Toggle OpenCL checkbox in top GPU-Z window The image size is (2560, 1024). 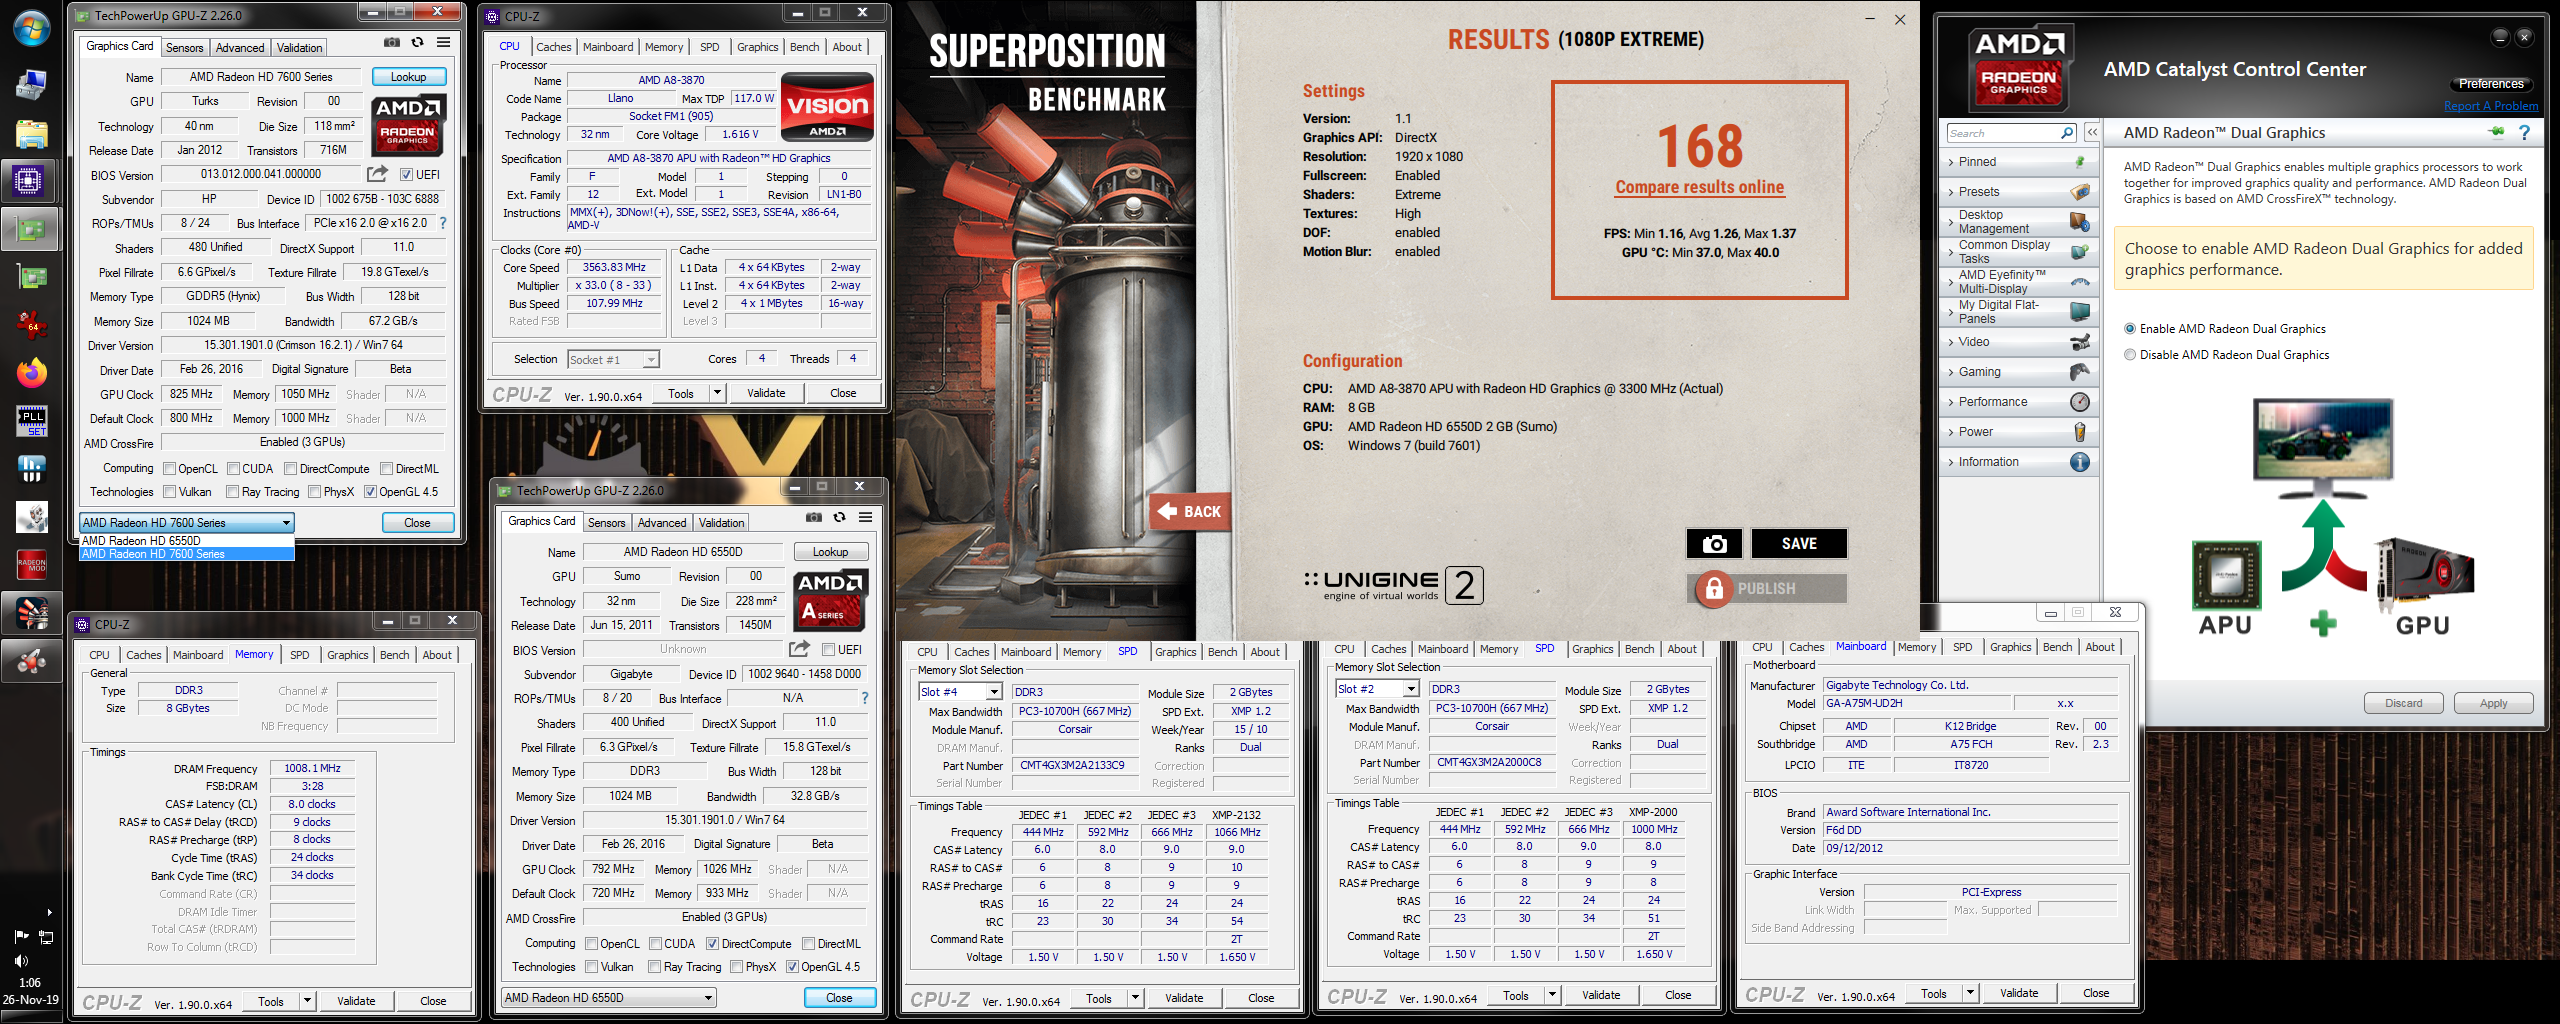(x=170, y=469)
